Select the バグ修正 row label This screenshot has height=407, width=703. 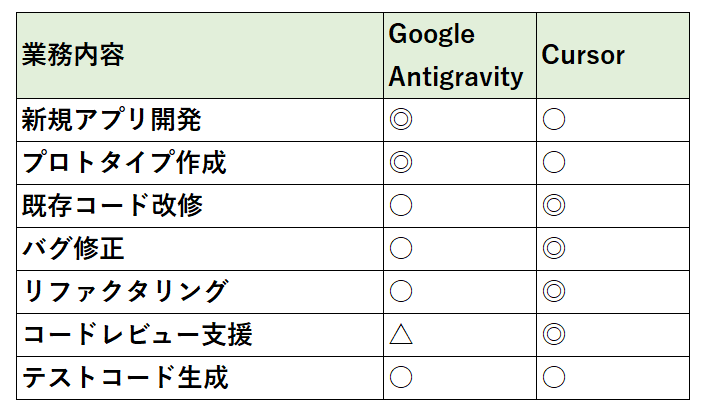[73, 248]
